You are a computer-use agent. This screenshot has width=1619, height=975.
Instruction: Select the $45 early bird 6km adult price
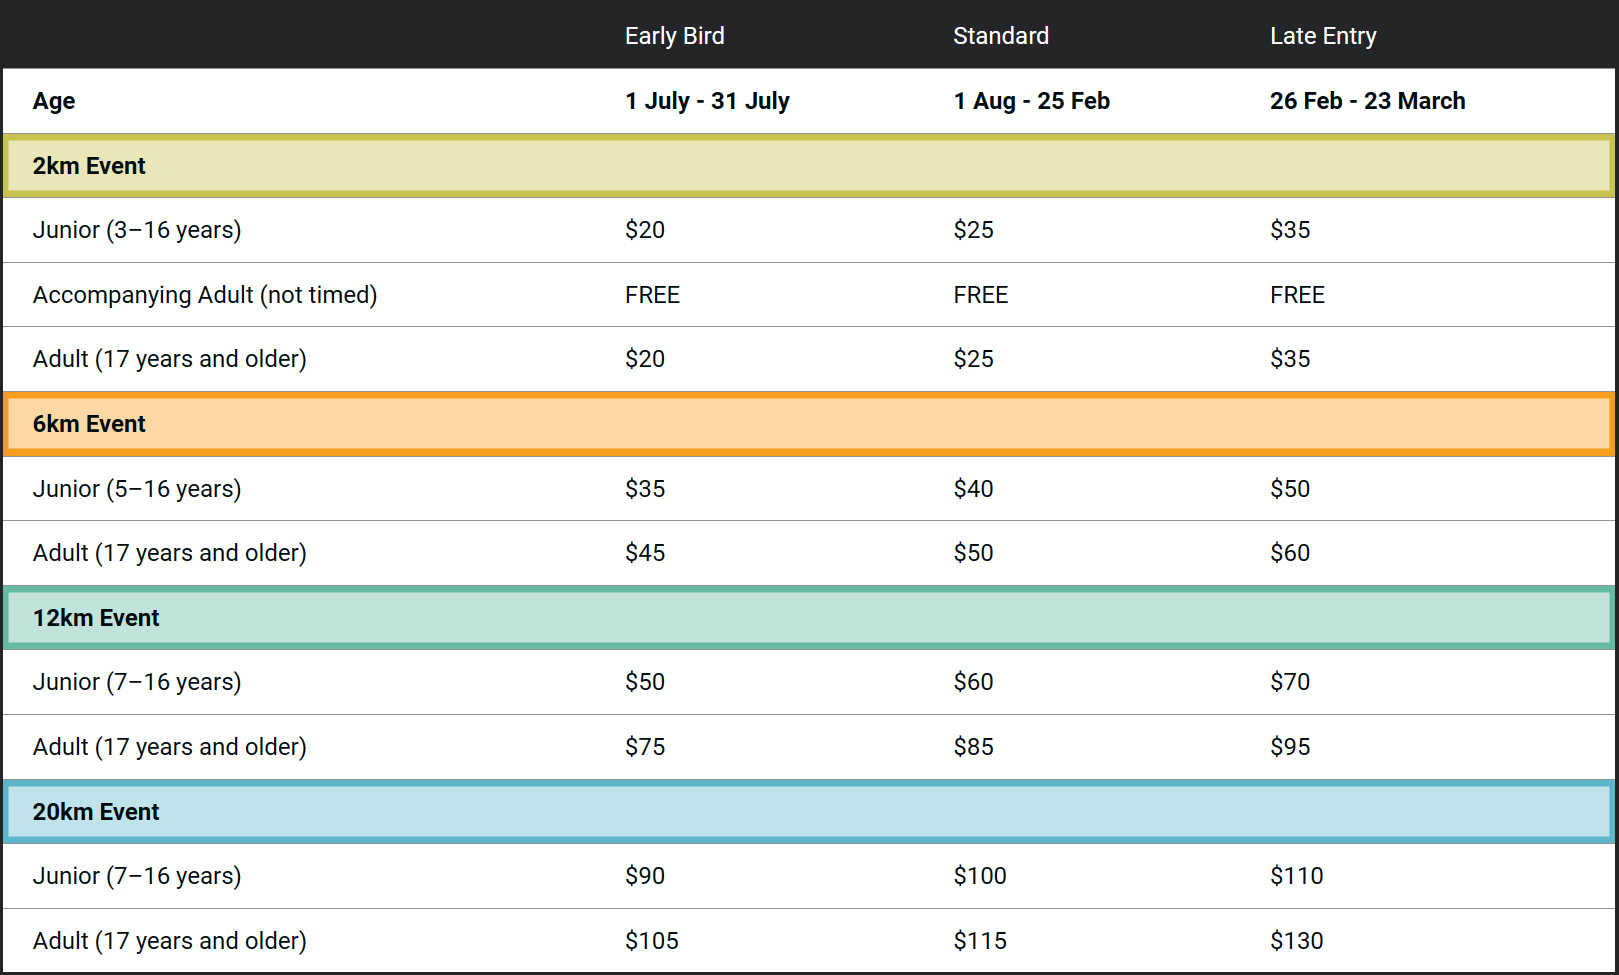645,553
